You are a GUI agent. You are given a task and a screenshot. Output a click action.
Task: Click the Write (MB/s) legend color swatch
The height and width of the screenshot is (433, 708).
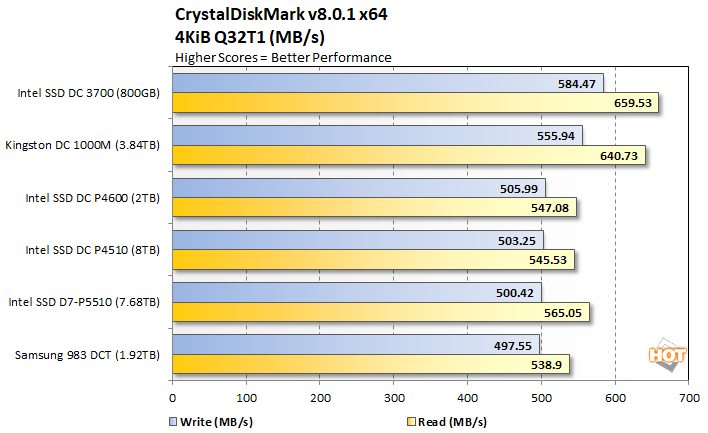click(173, 422)
